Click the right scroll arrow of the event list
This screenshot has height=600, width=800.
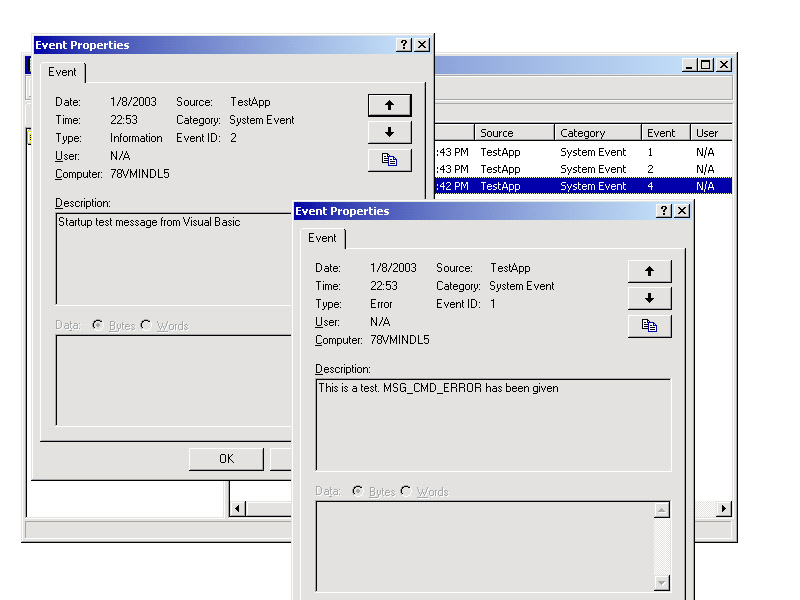724,509
